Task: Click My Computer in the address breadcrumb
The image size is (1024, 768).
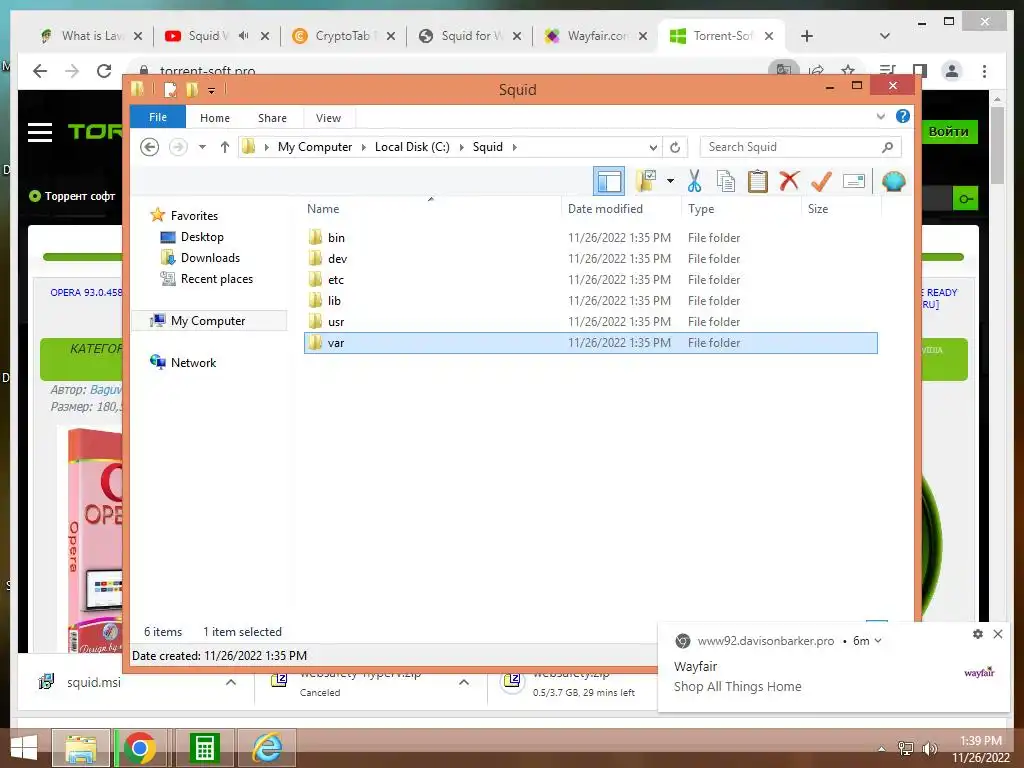Action: pos(315,147)
